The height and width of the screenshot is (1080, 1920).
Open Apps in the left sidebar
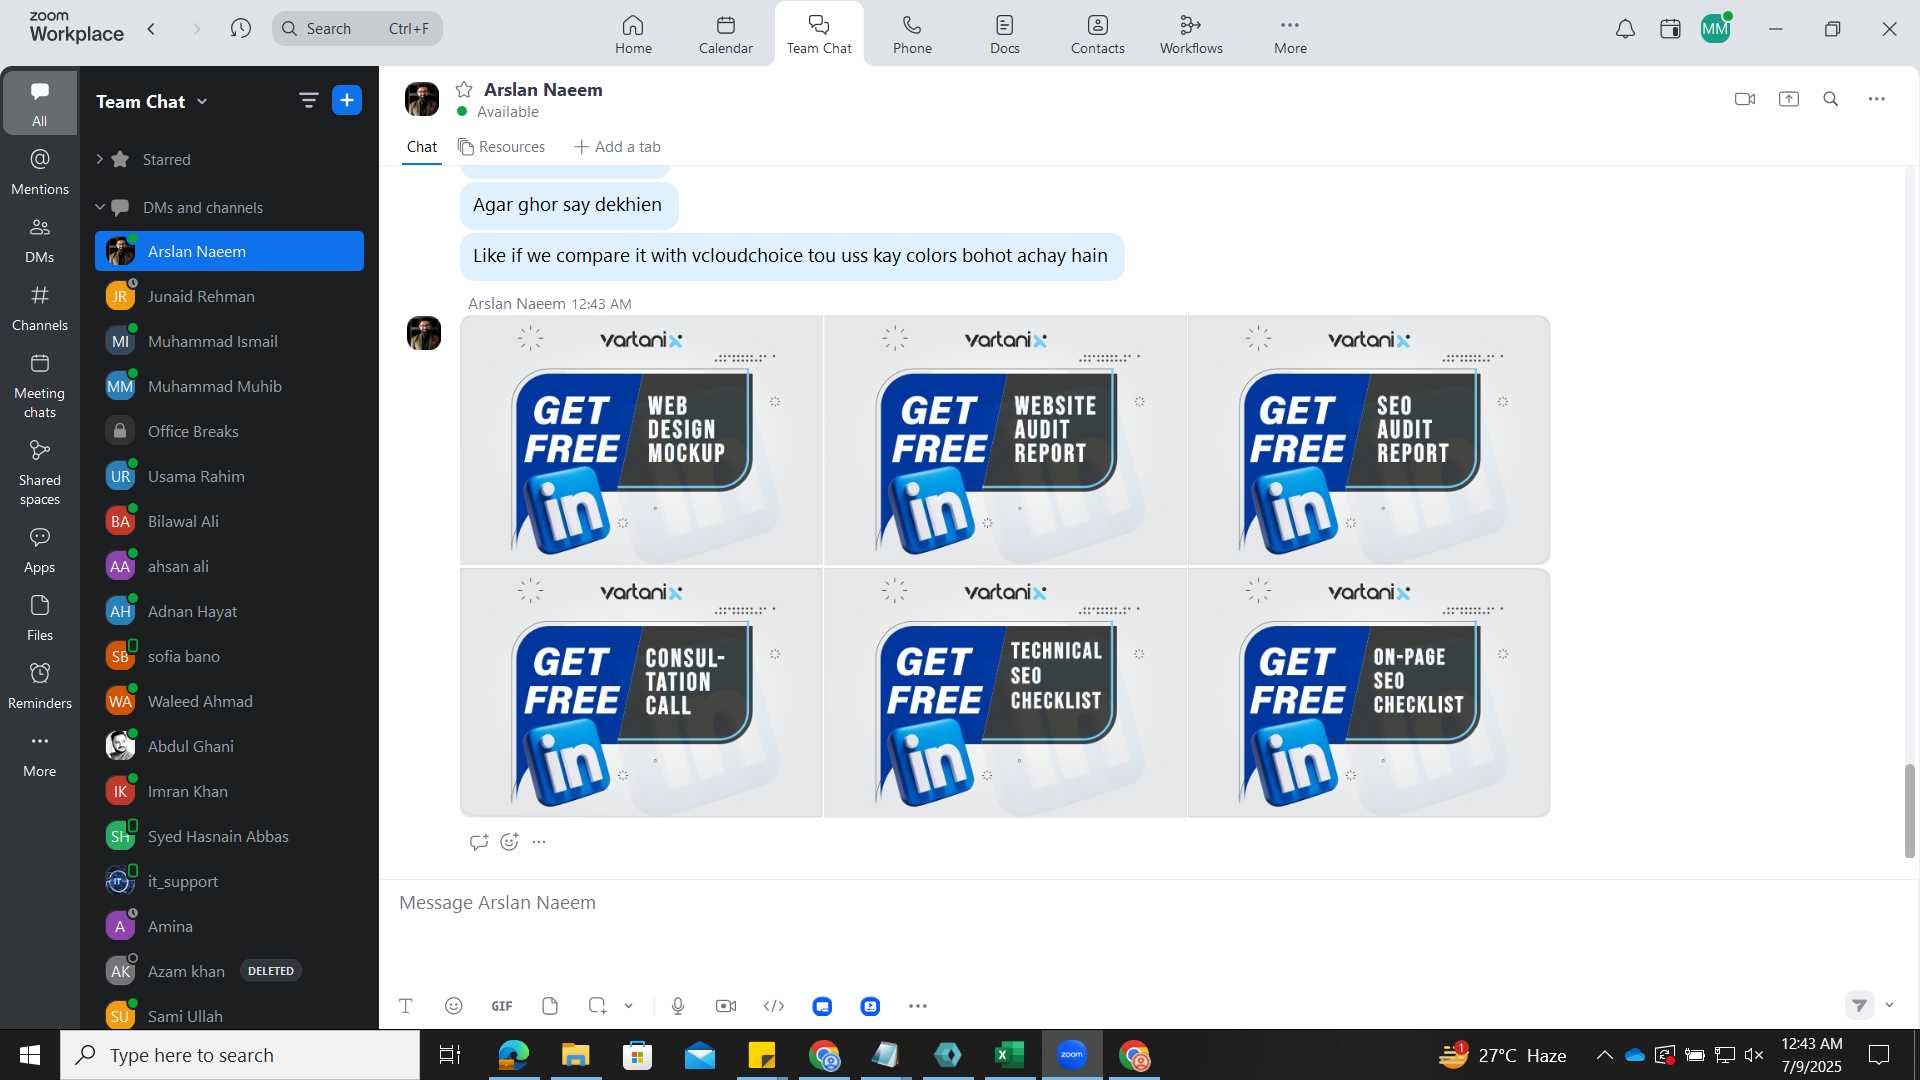(x=40, y=550)
